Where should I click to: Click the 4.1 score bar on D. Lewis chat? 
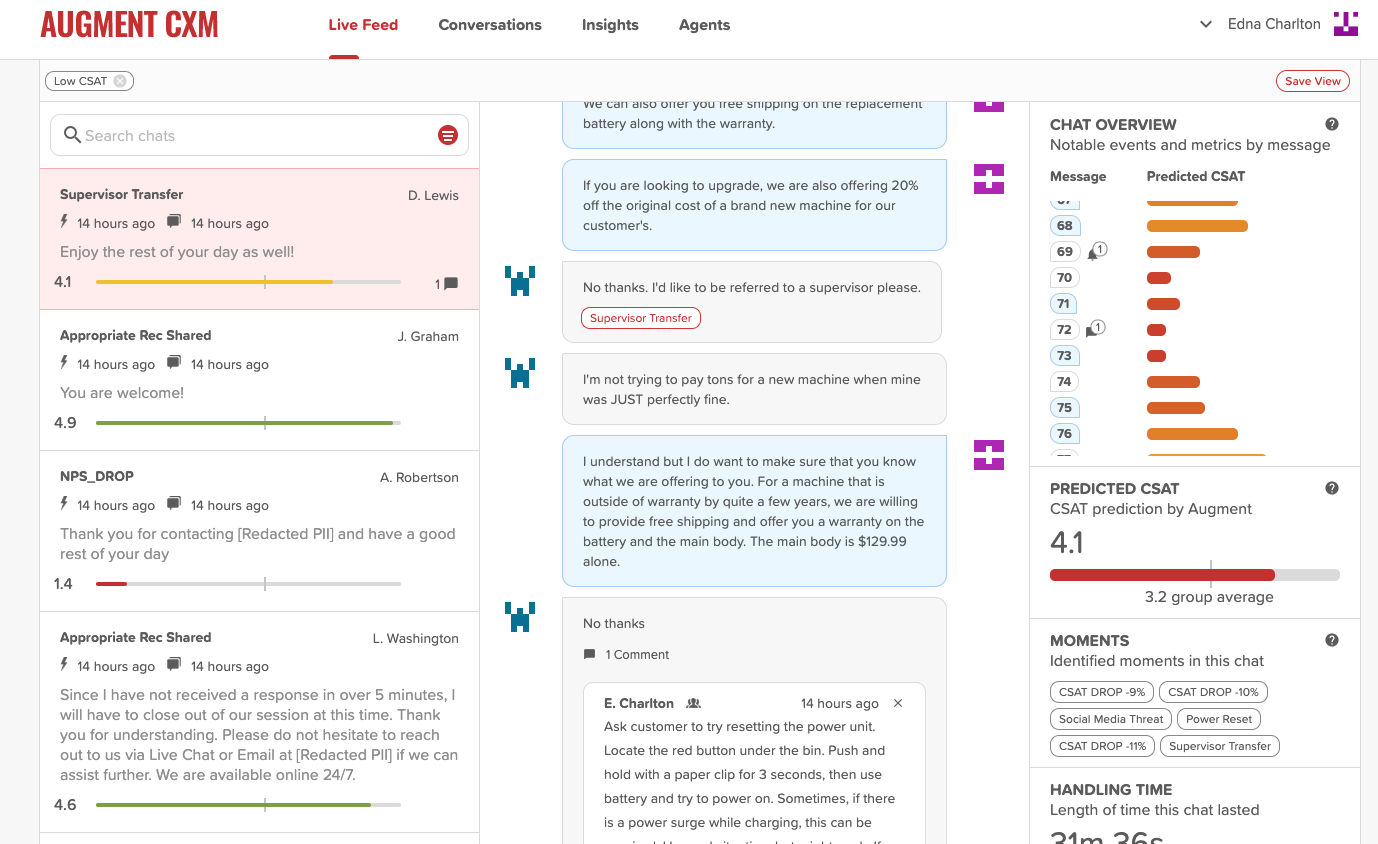coord(248,283)
